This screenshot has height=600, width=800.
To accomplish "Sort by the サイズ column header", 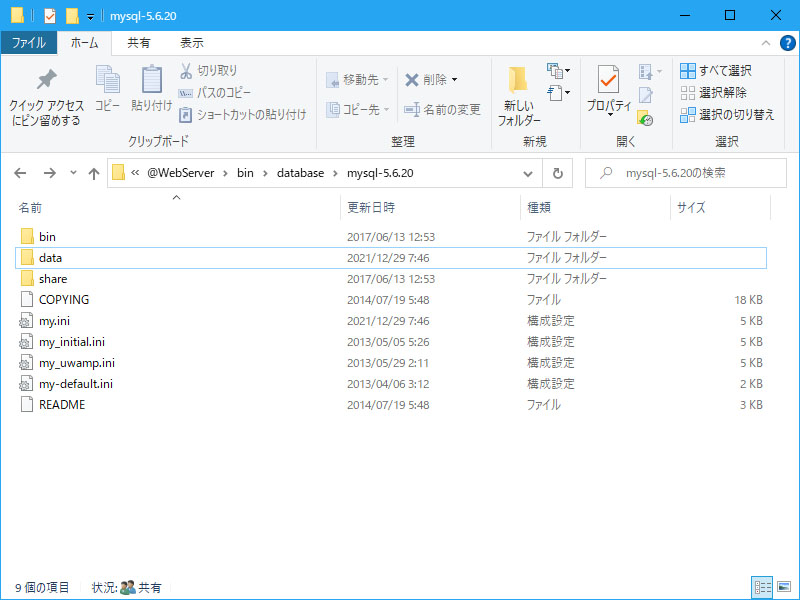I will pos(720,207).
